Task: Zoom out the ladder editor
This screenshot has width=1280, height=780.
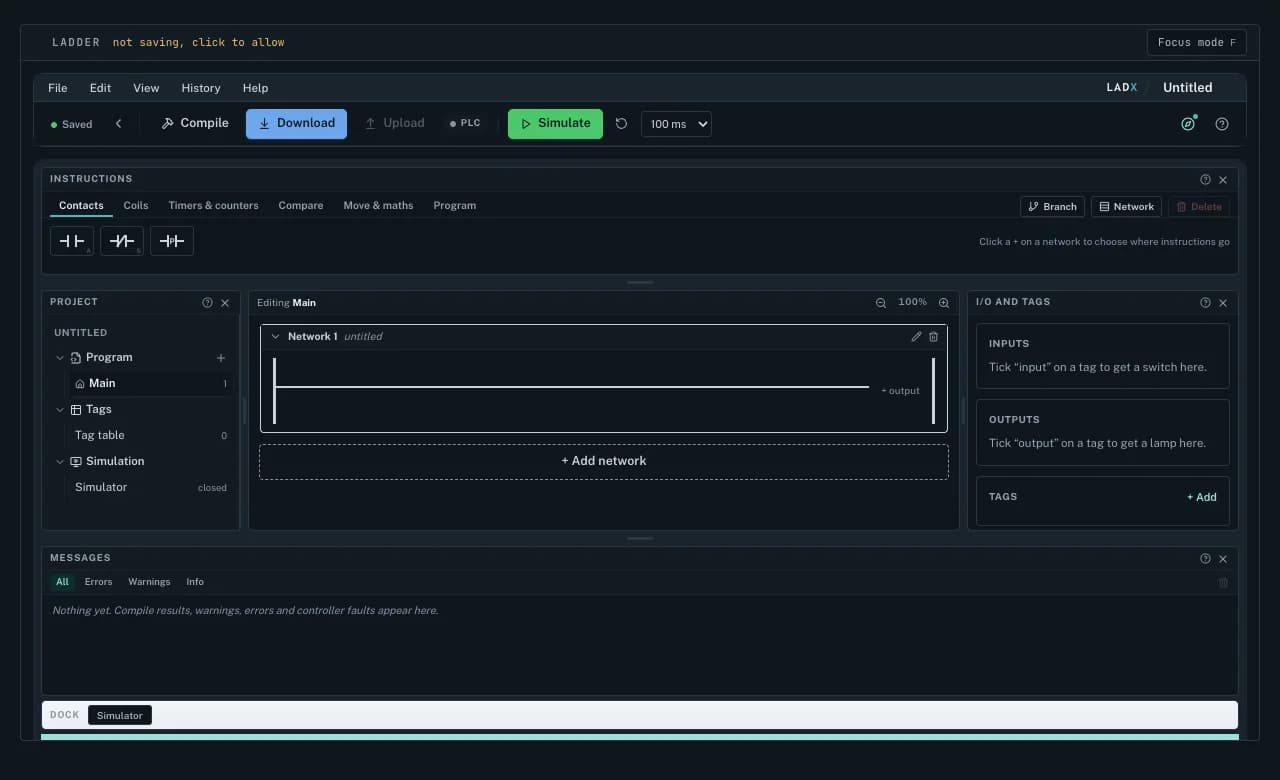Action: pos(881,303)
